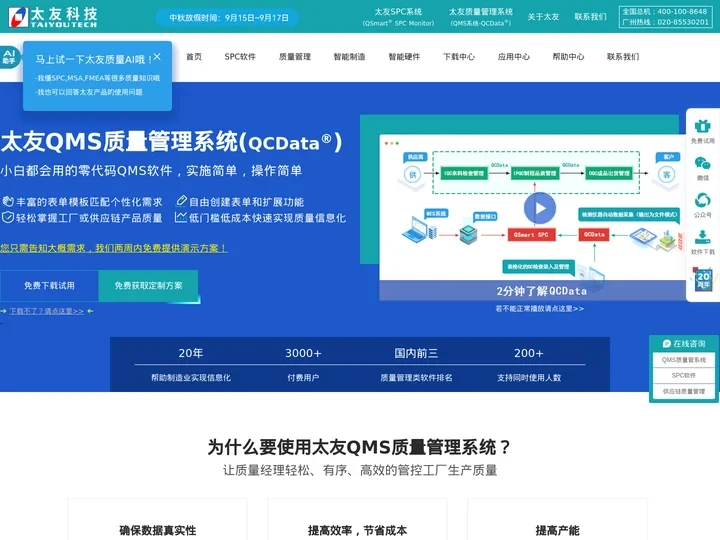The image size is (720, 540).
Task: Click the Taiyou Tech logo
Action: point(53,17)
